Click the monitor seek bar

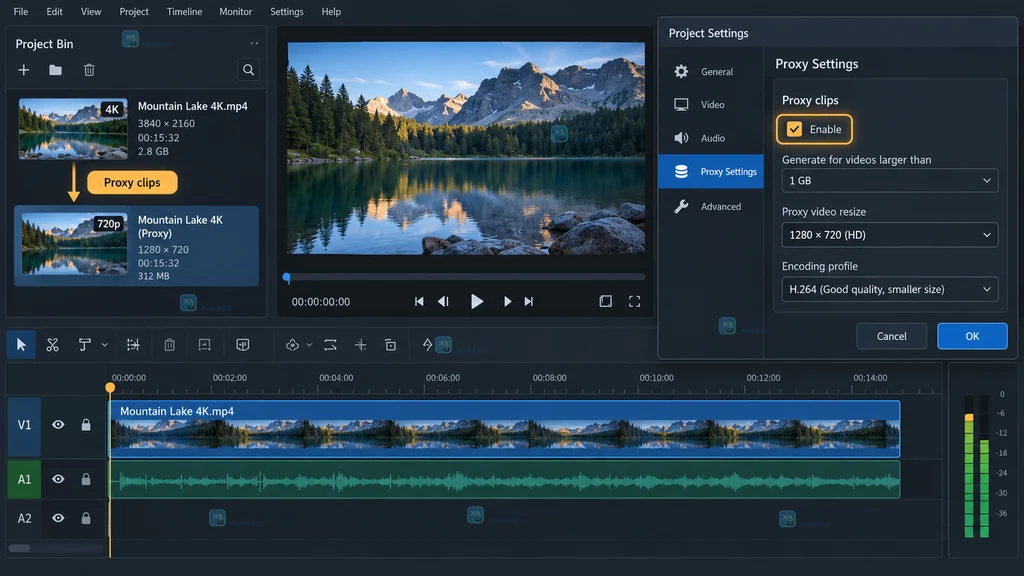point(466,277)
